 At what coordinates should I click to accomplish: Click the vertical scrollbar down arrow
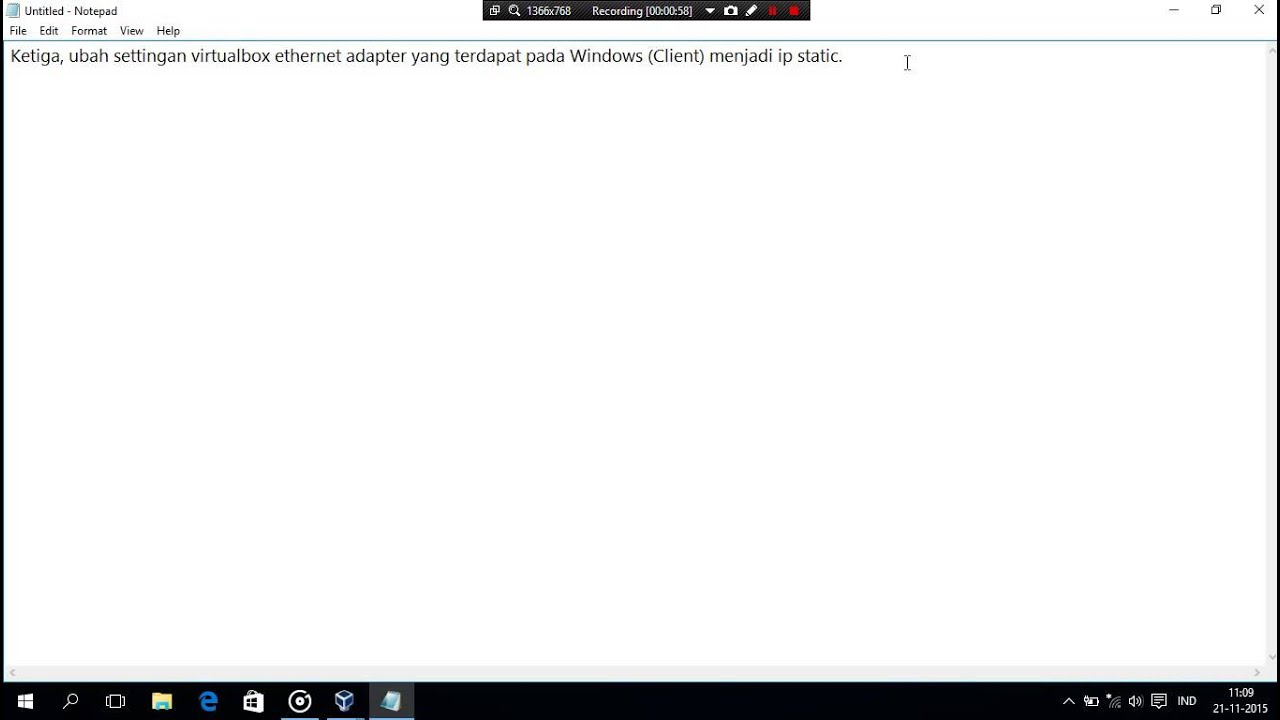tap(1272, 658)
